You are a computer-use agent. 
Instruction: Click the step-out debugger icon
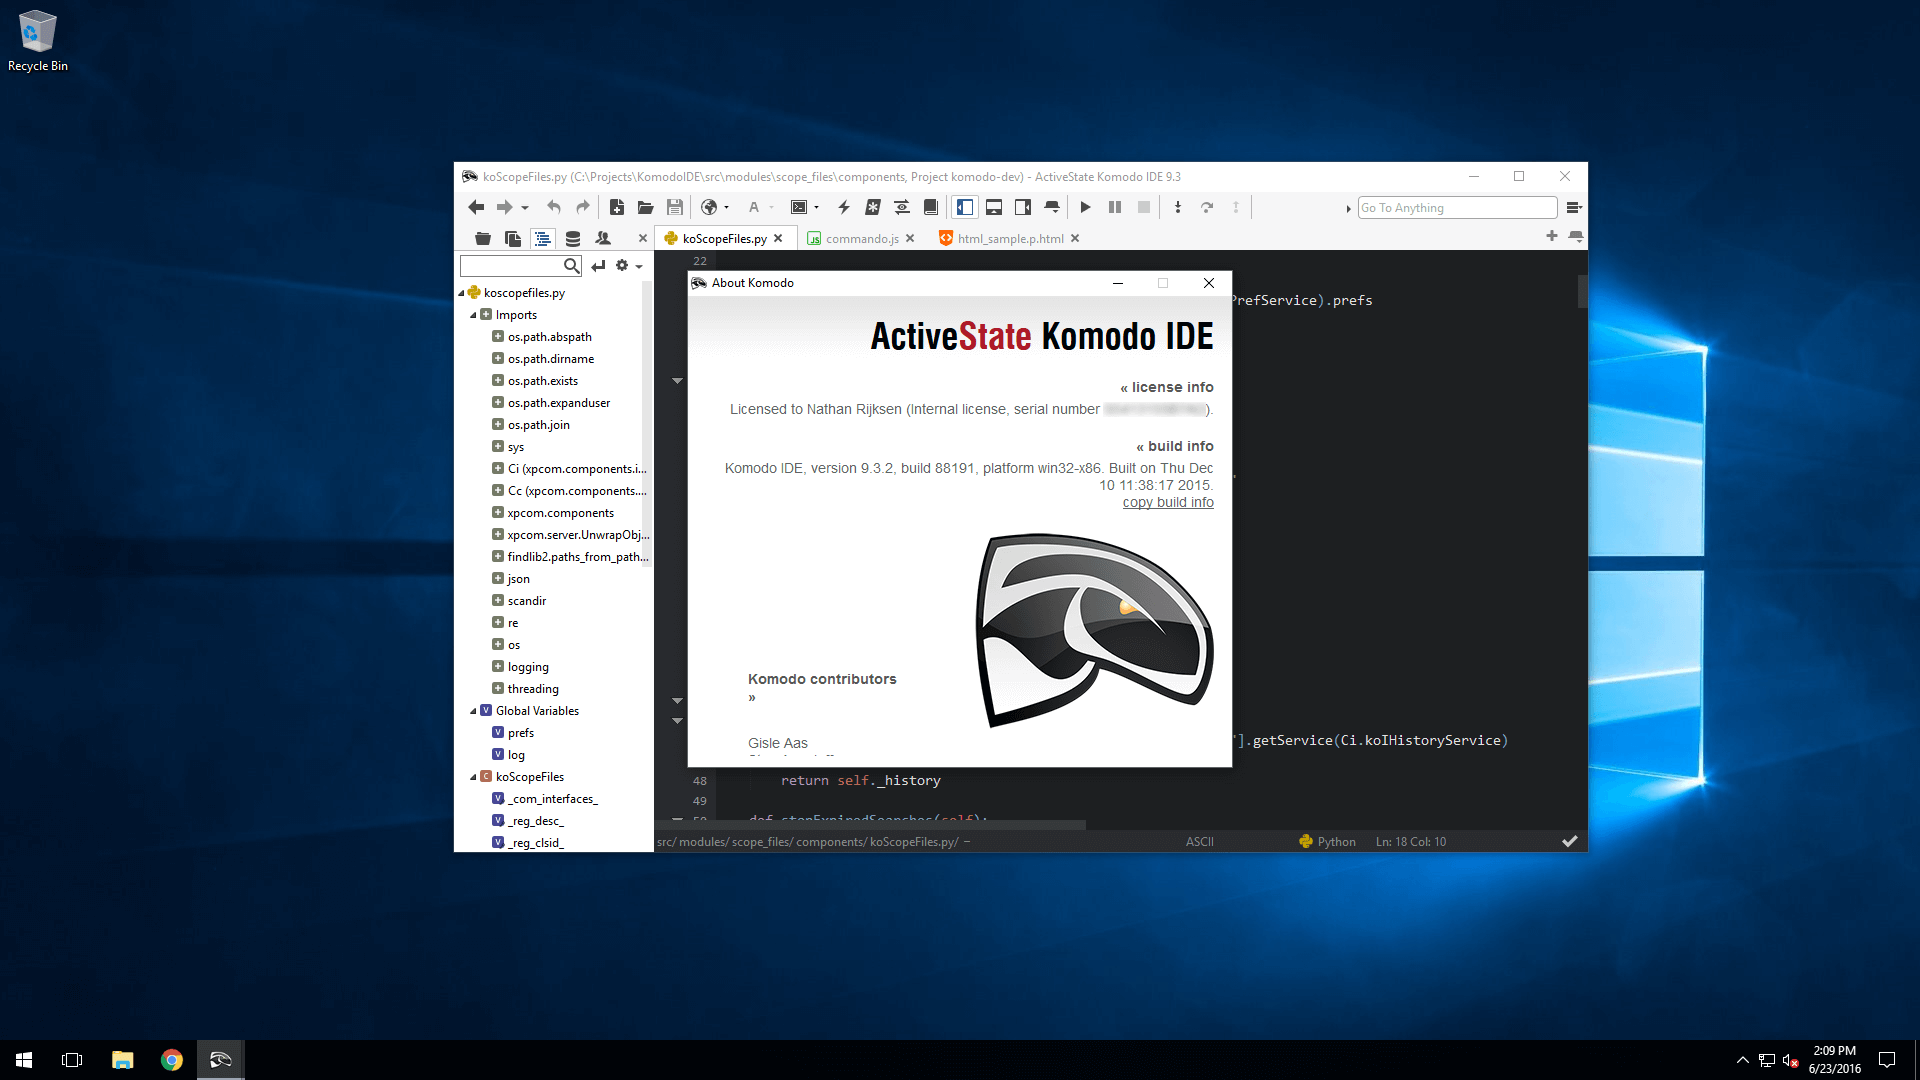coord(1236,207)
